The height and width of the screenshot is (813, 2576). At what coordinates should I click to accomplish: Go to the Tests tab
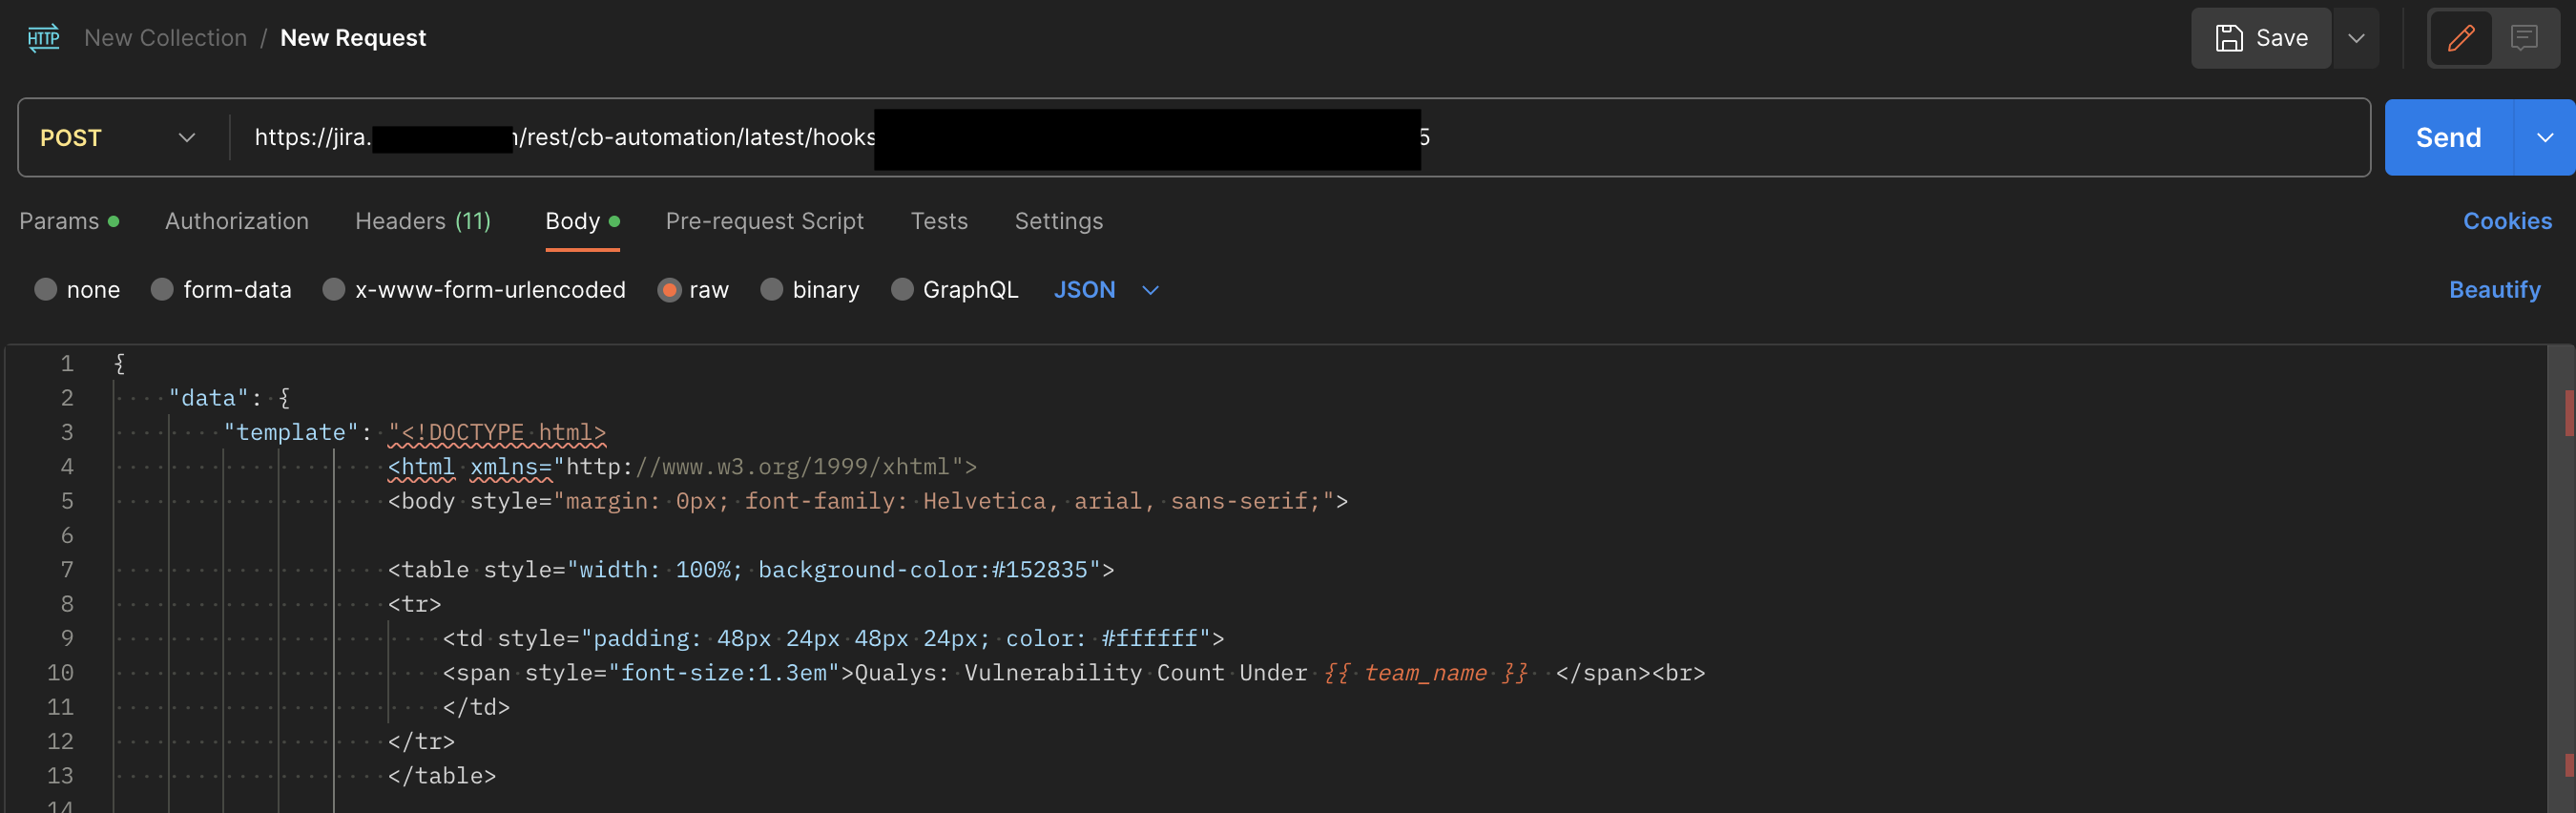[x=939, y=221]
